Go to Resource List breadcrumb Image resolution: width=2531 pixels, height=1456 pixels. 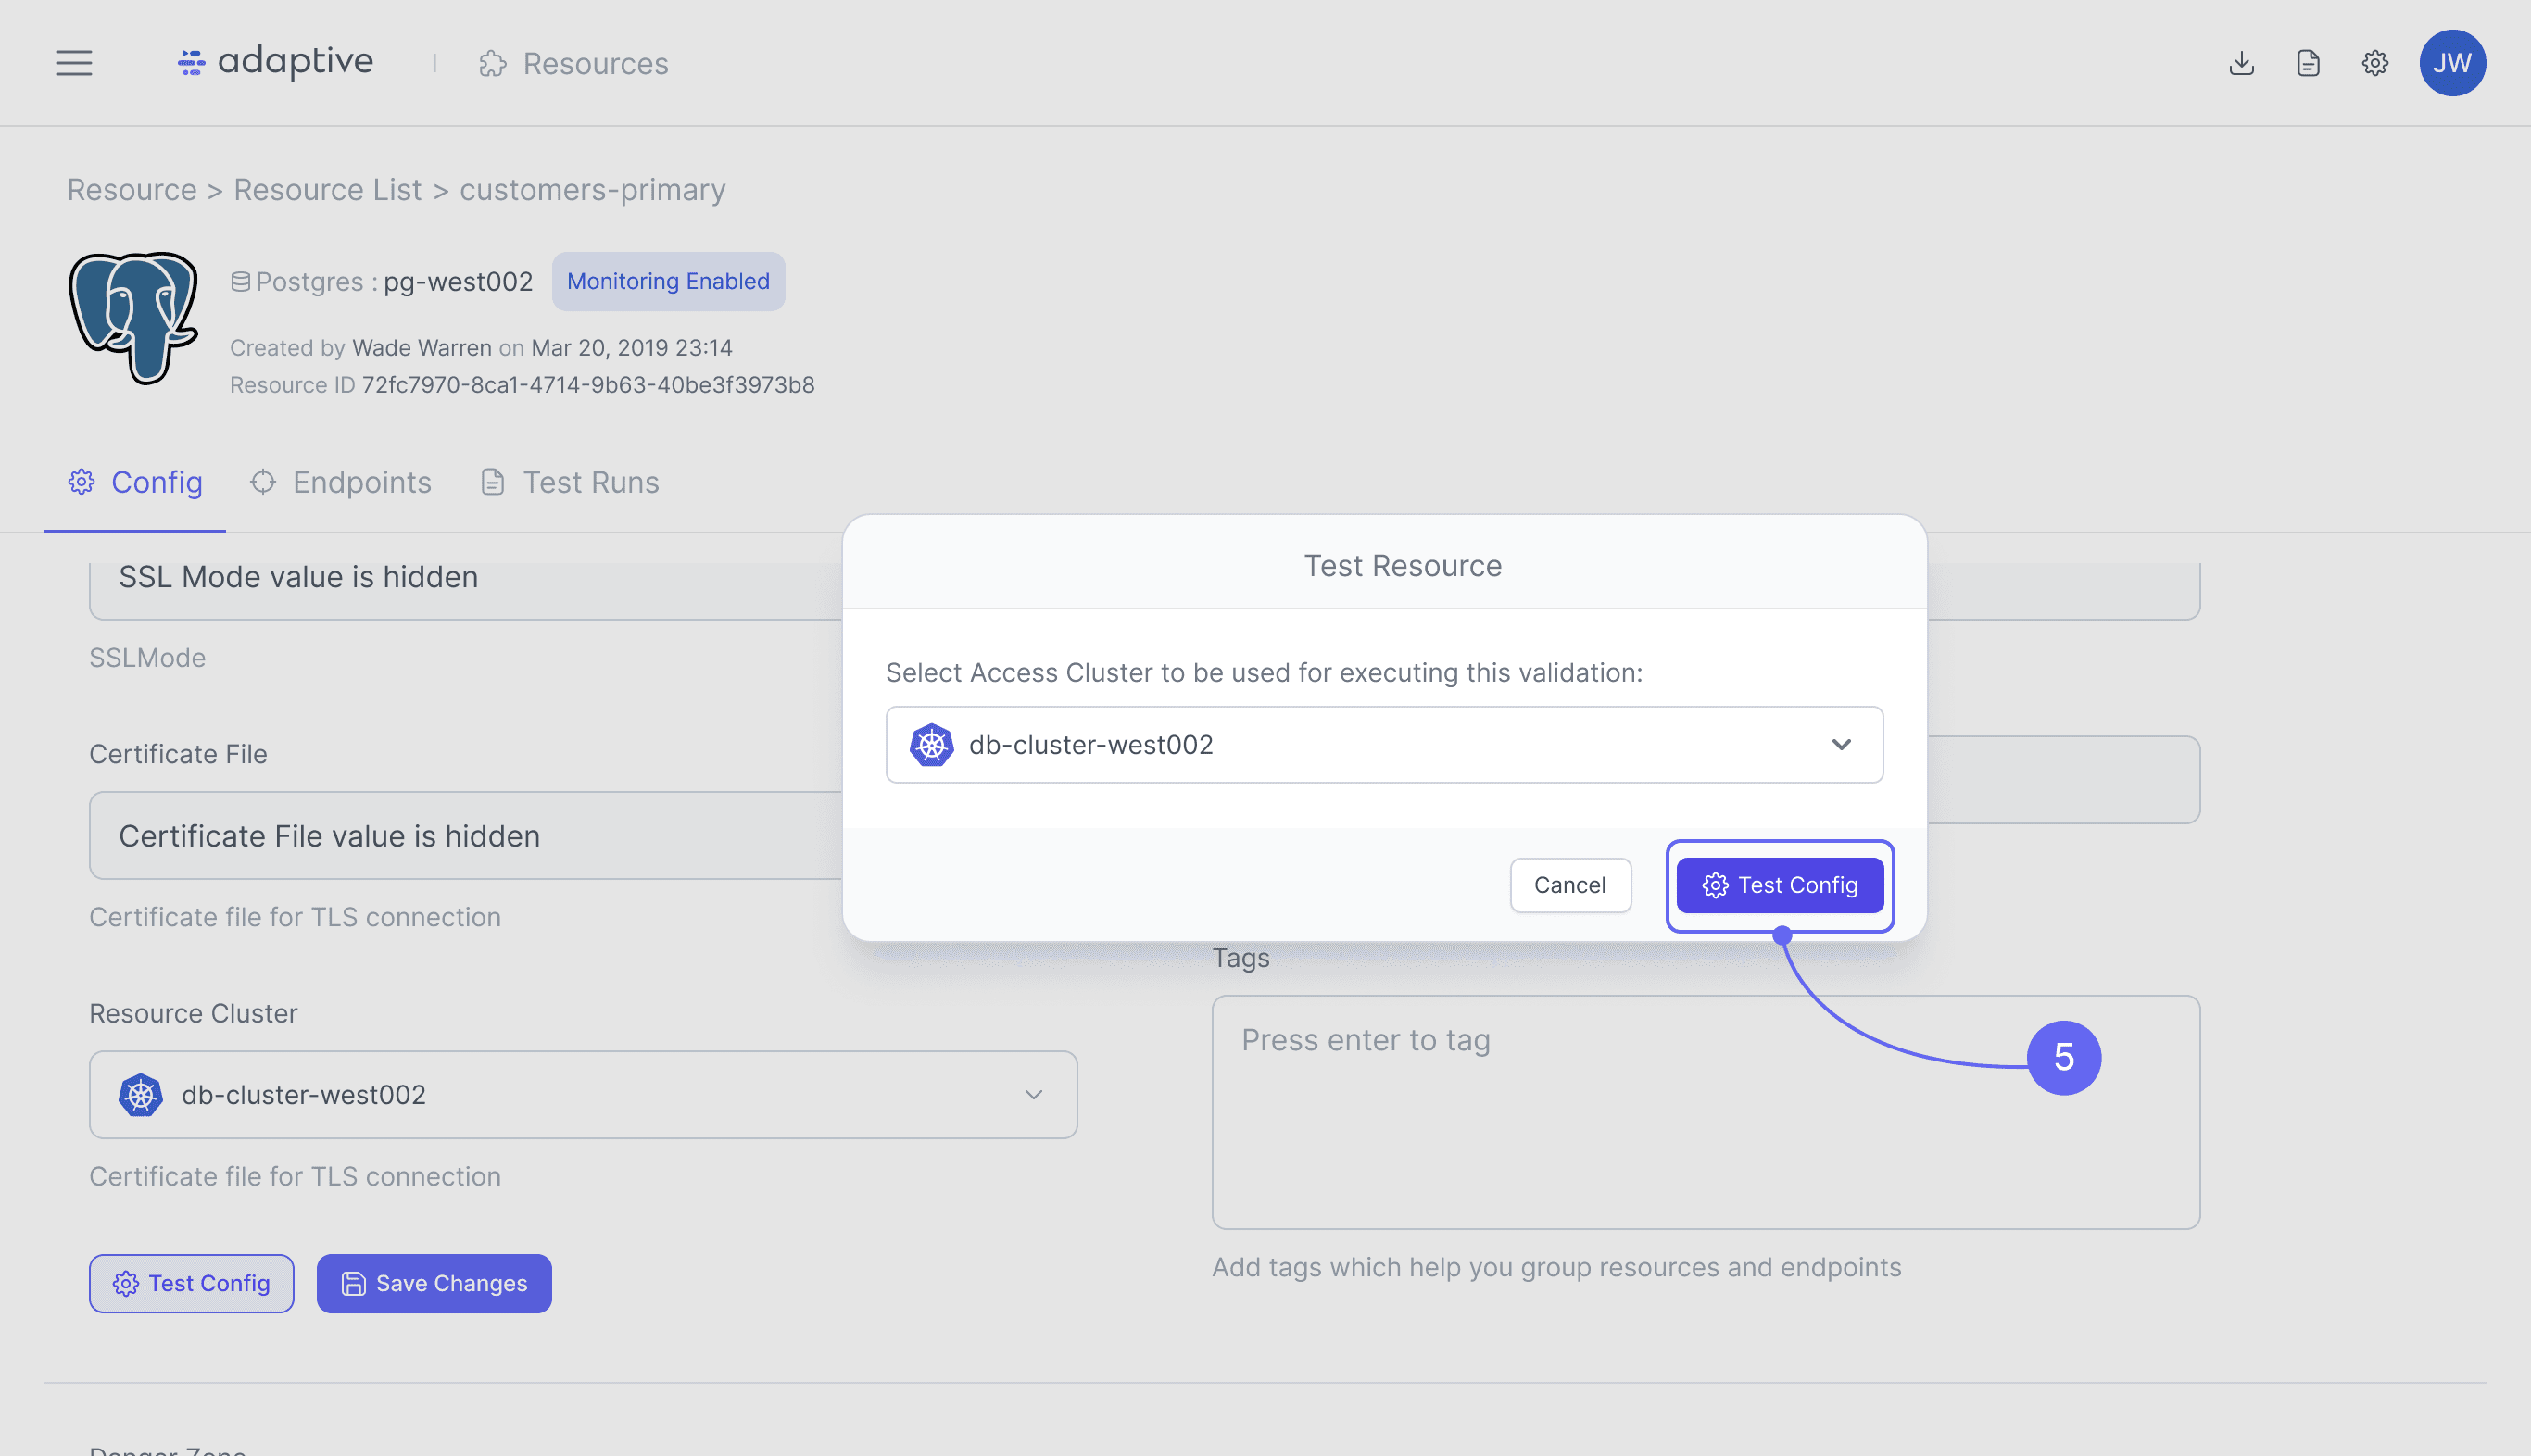point(328,189)
